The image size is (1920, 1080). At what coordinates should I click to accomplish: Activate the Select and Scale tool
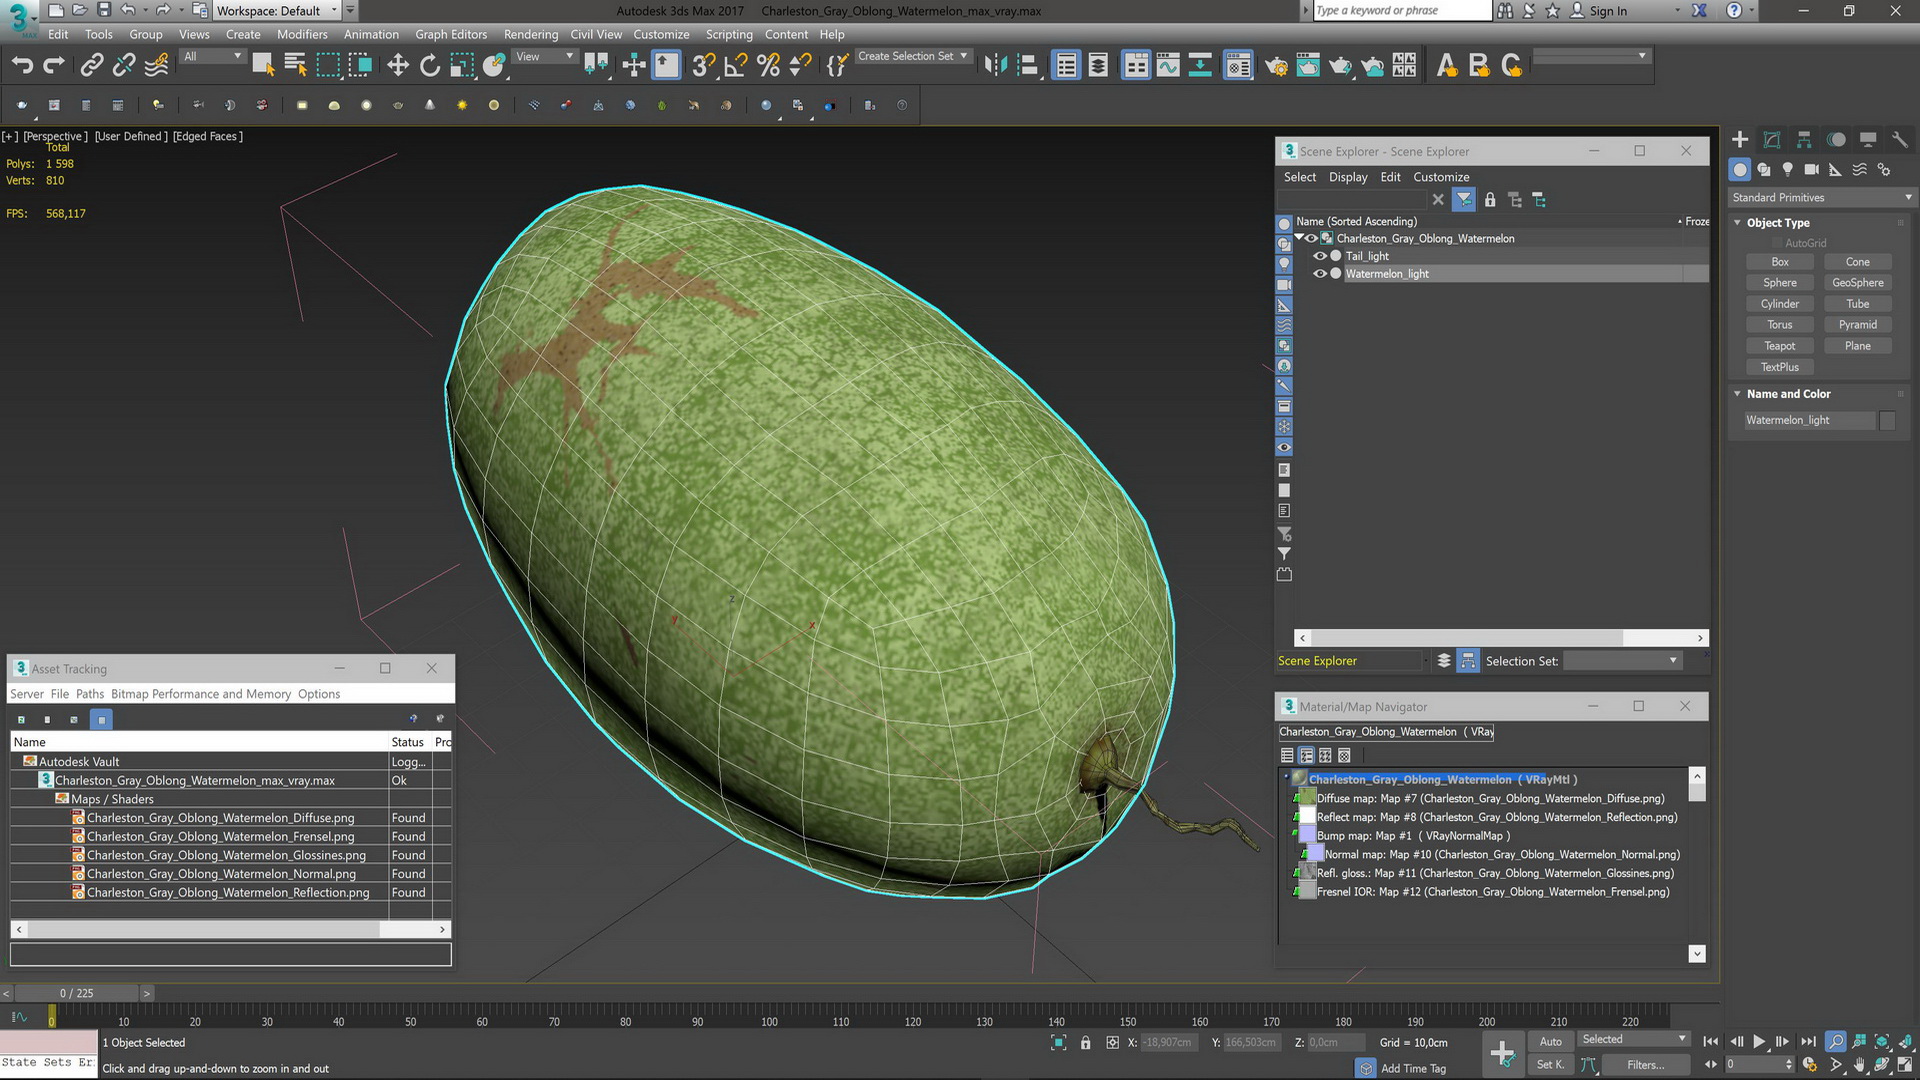click(462, 66)
